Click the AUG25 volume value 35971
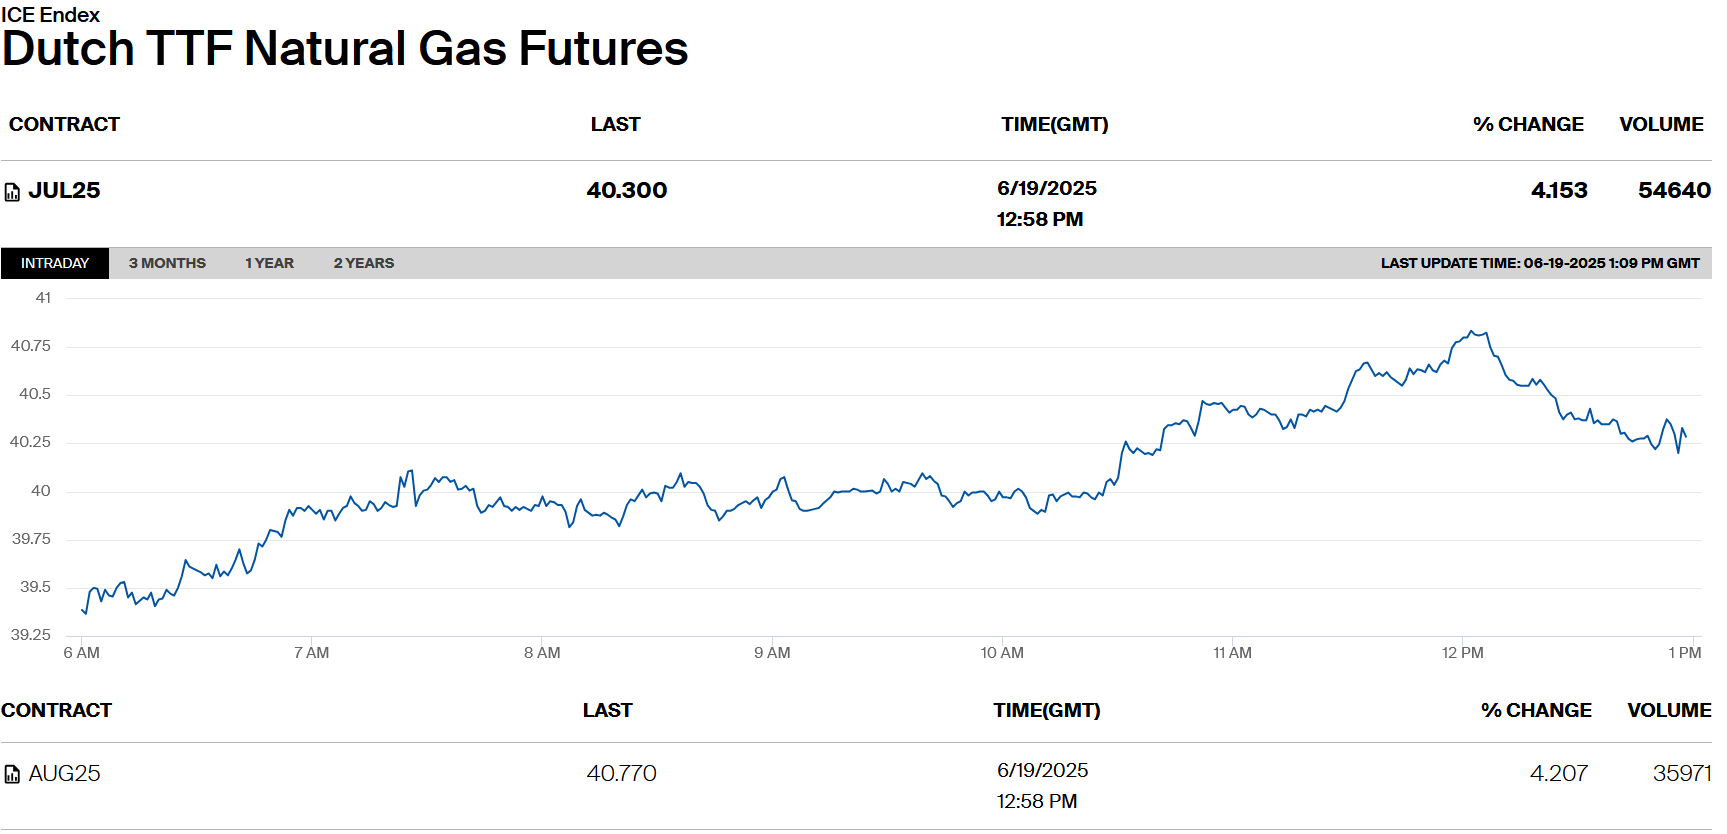Screen dimensions: 1727x834 point(1681,773)
